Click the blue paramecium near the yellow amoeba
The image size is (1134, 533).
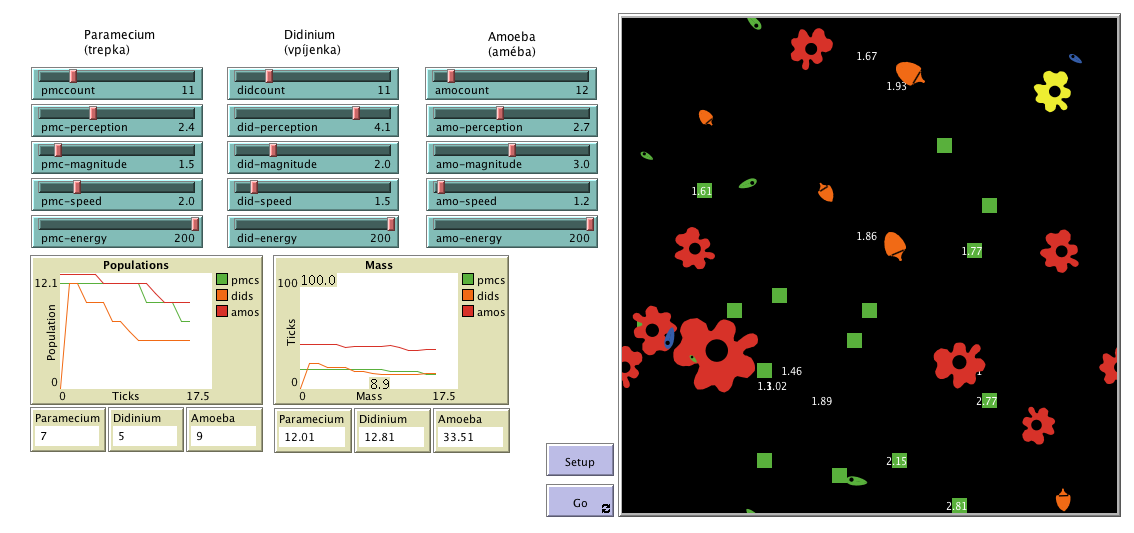pos(1075,59)
